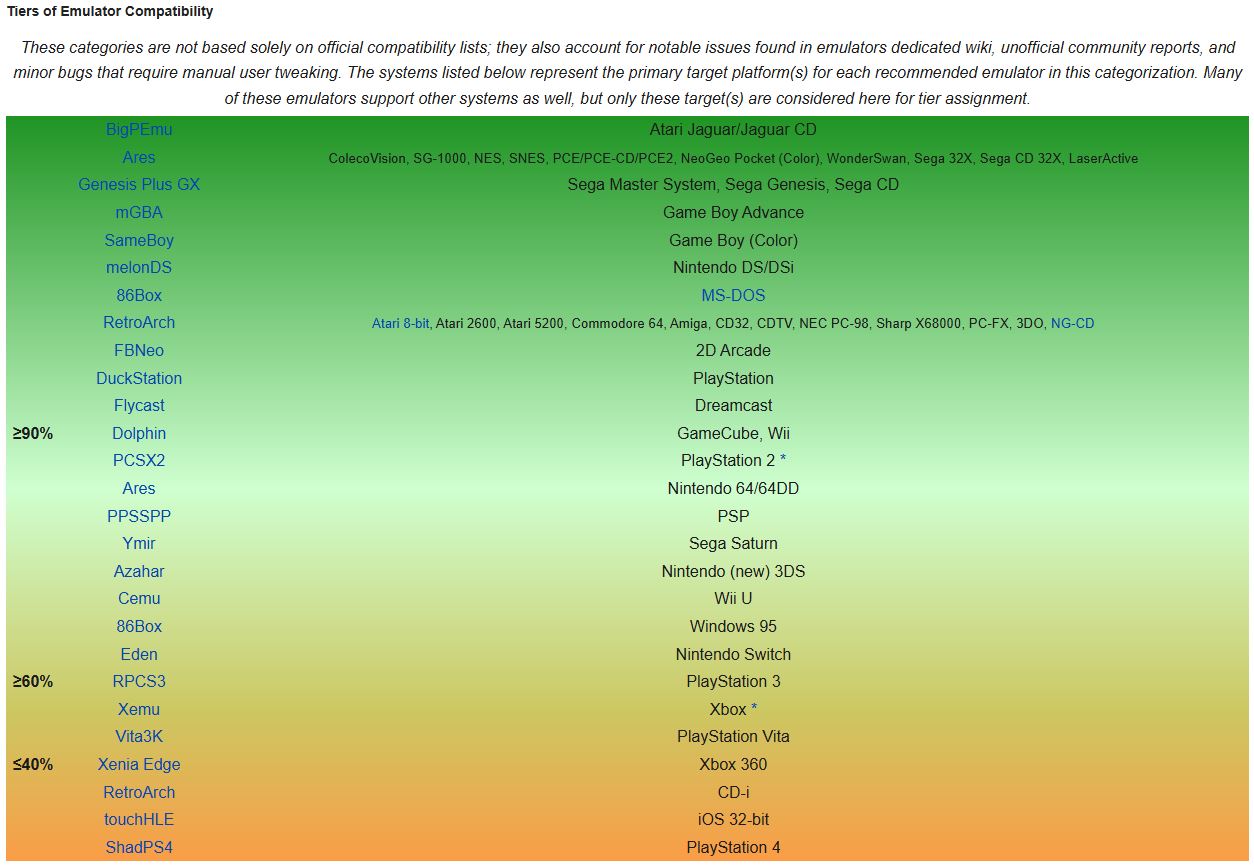Follow the ShadPS4 link
The height and width of the screenshot is (866, 1254).
click(139, 847)
